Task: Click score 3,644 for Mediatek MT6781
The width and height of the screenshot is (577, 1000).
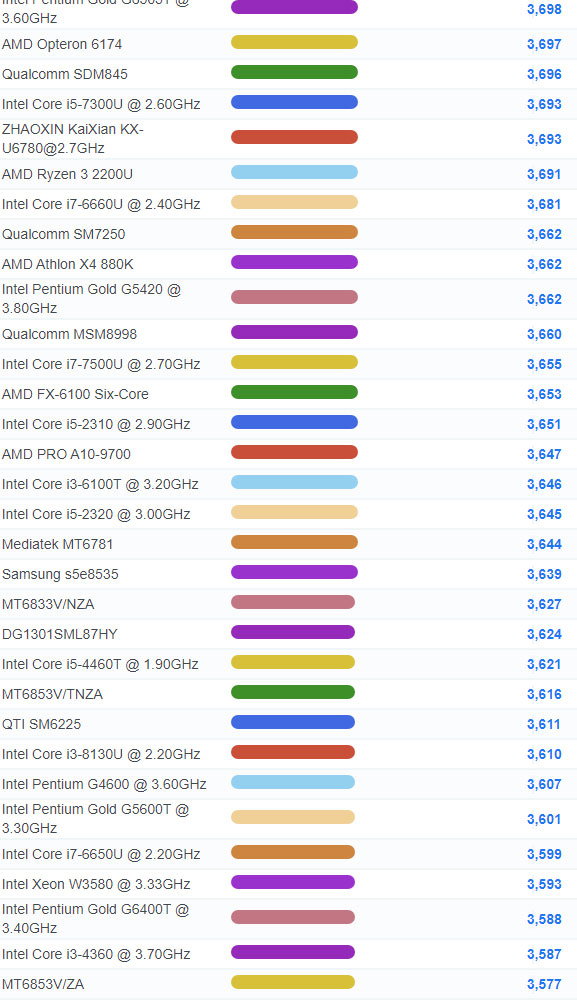Action: pos(544,544)
